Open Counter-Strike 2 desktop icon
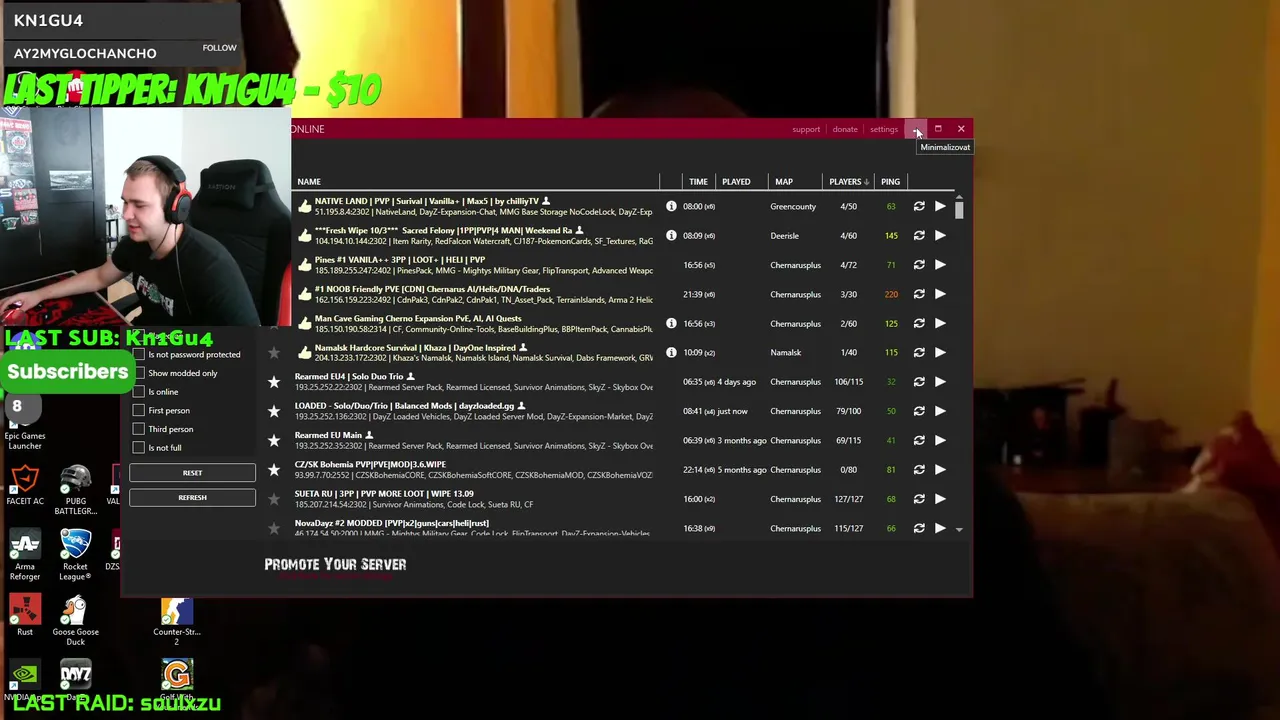 177,621
